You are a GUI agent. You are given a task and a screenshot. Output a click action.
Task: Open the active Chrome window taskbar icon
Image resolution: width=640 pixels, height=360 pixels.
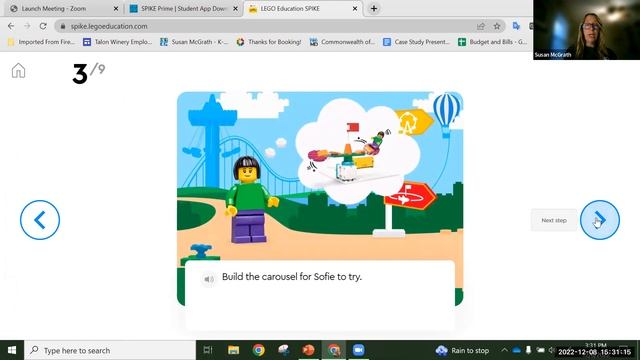point(334,350)
